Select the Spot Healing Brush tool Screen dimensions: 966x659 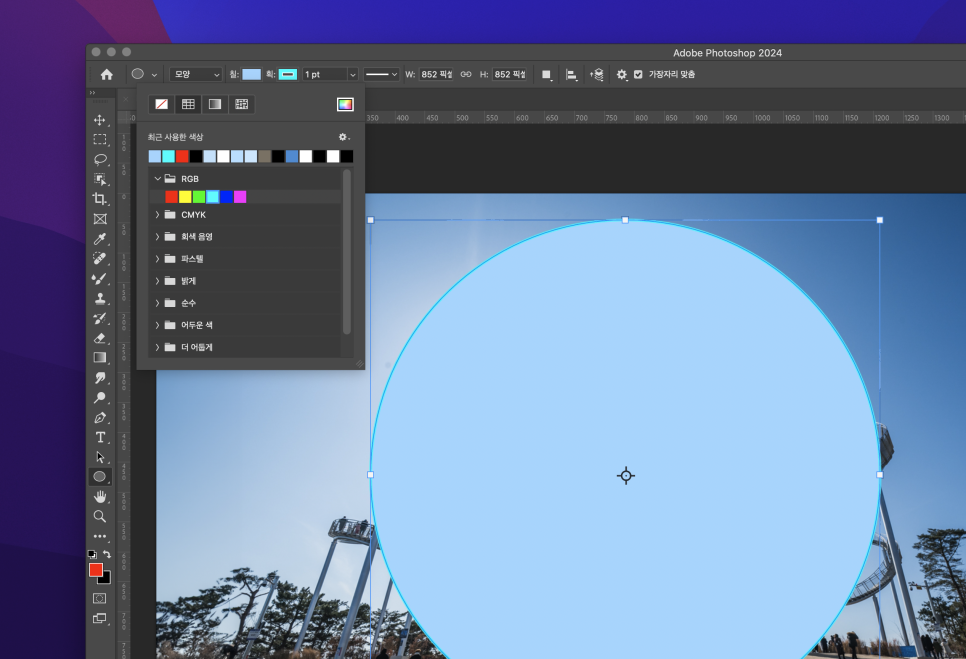pos(100,259)
